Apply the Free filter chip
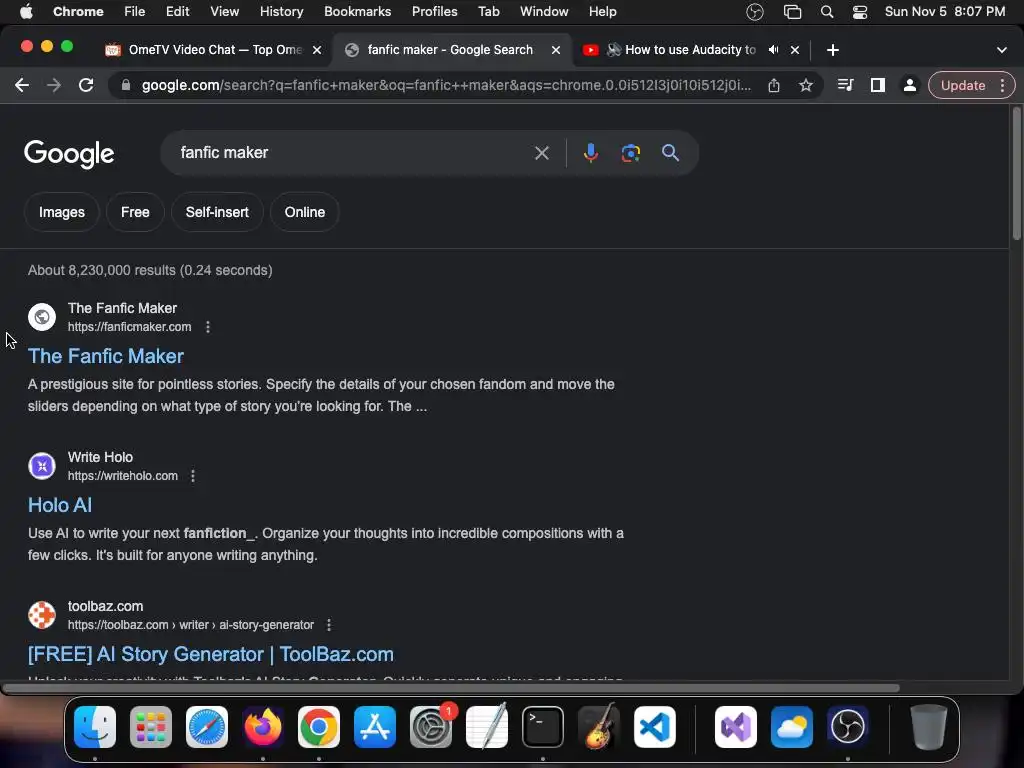This screenshot has height=768, width=1024. coord(135,212)
